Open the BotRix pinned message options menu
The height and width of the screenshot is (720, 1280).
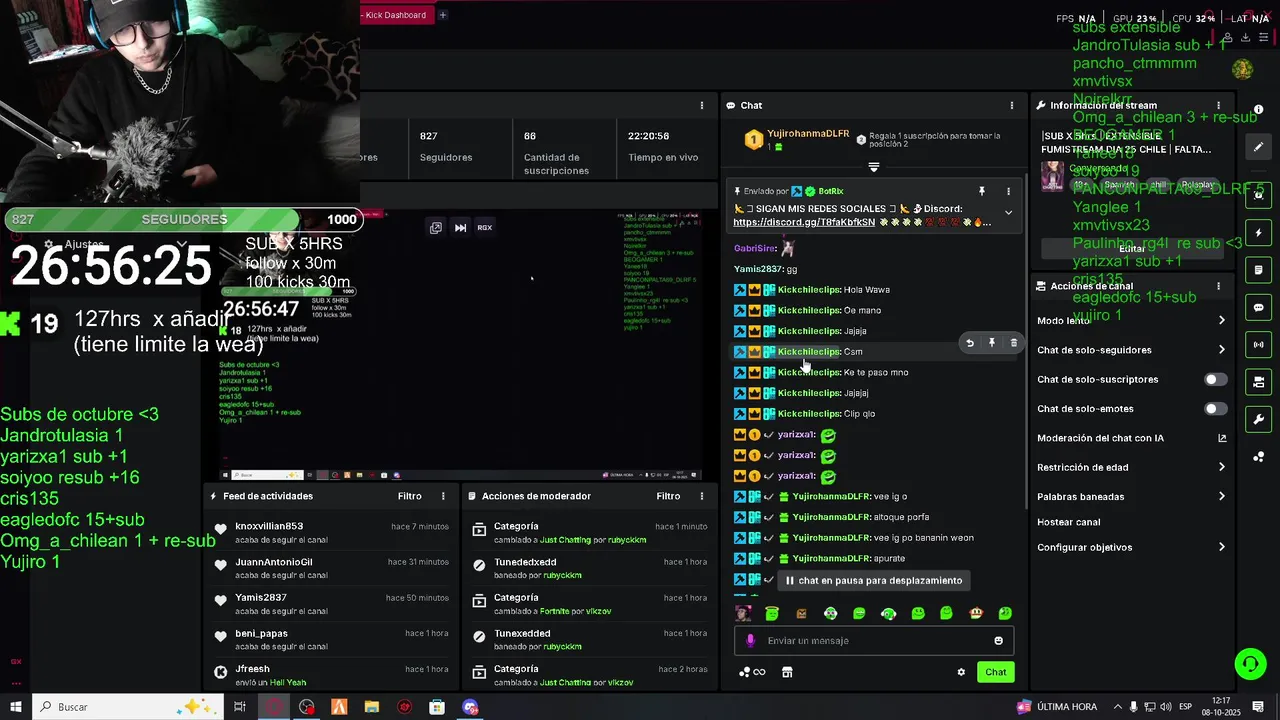tap(1008, 191)
